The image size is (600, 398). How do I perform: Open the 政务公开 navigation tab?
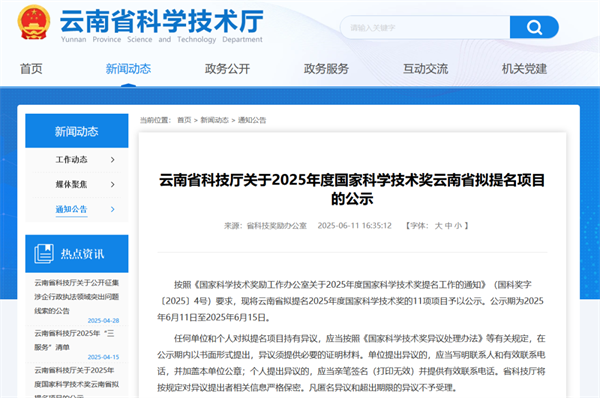click(227, 69)
